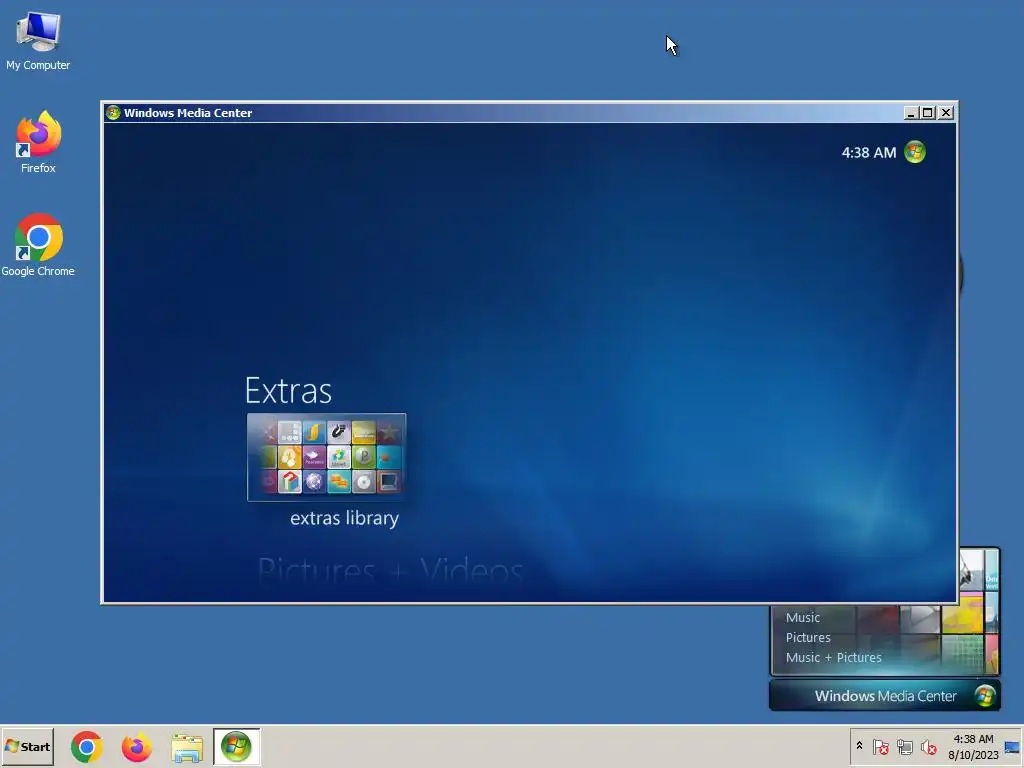Click the 'extras library' label
This screenshot has width=1024, height=768.
coord(344,518)
